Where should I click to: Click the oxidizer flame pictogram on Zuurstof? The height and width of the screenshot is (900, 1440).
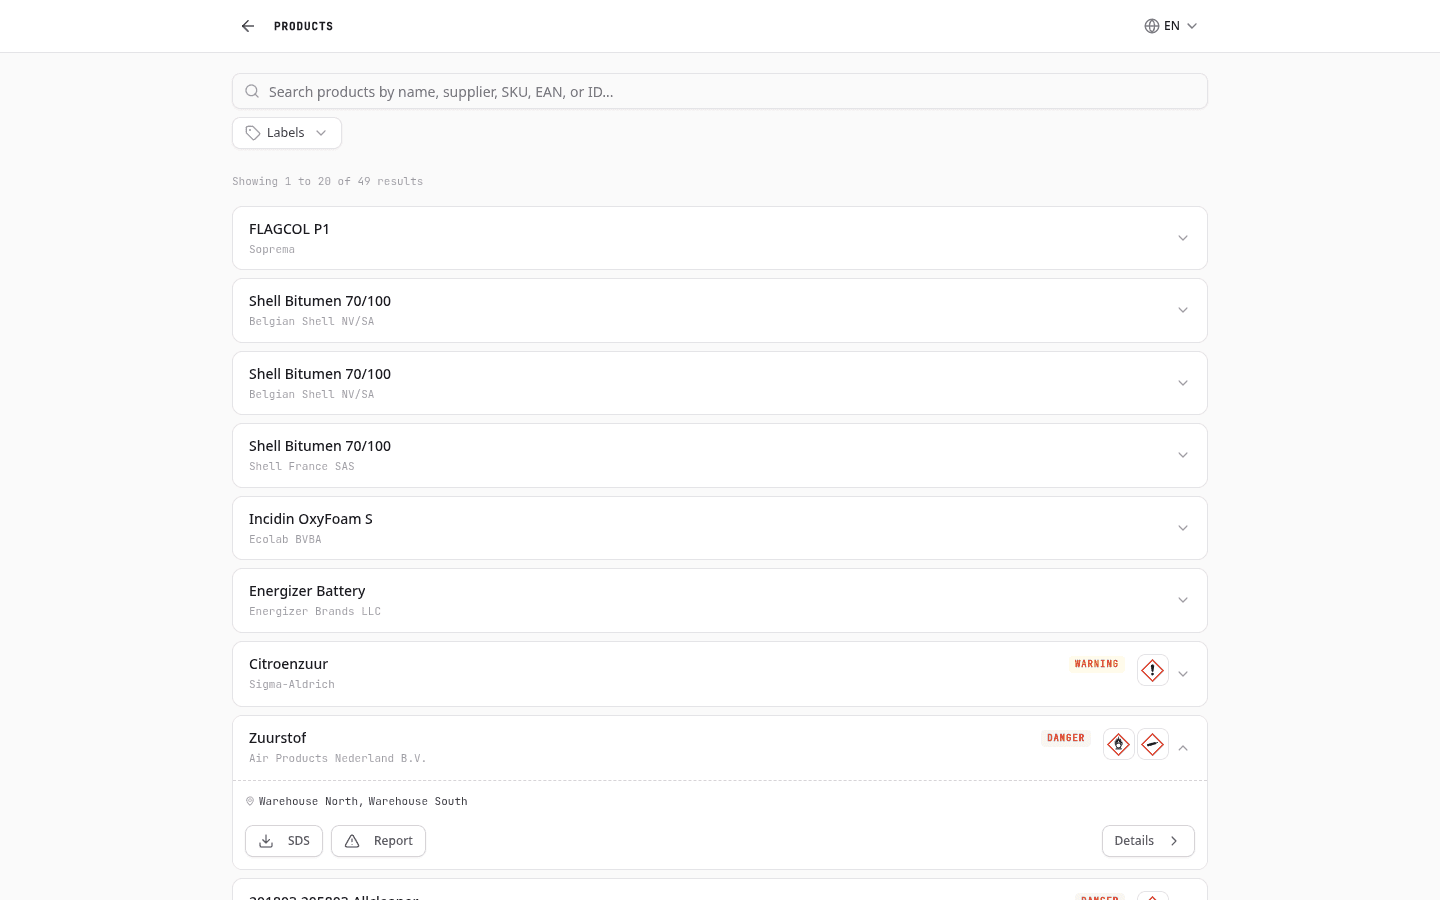[1119, 744]
